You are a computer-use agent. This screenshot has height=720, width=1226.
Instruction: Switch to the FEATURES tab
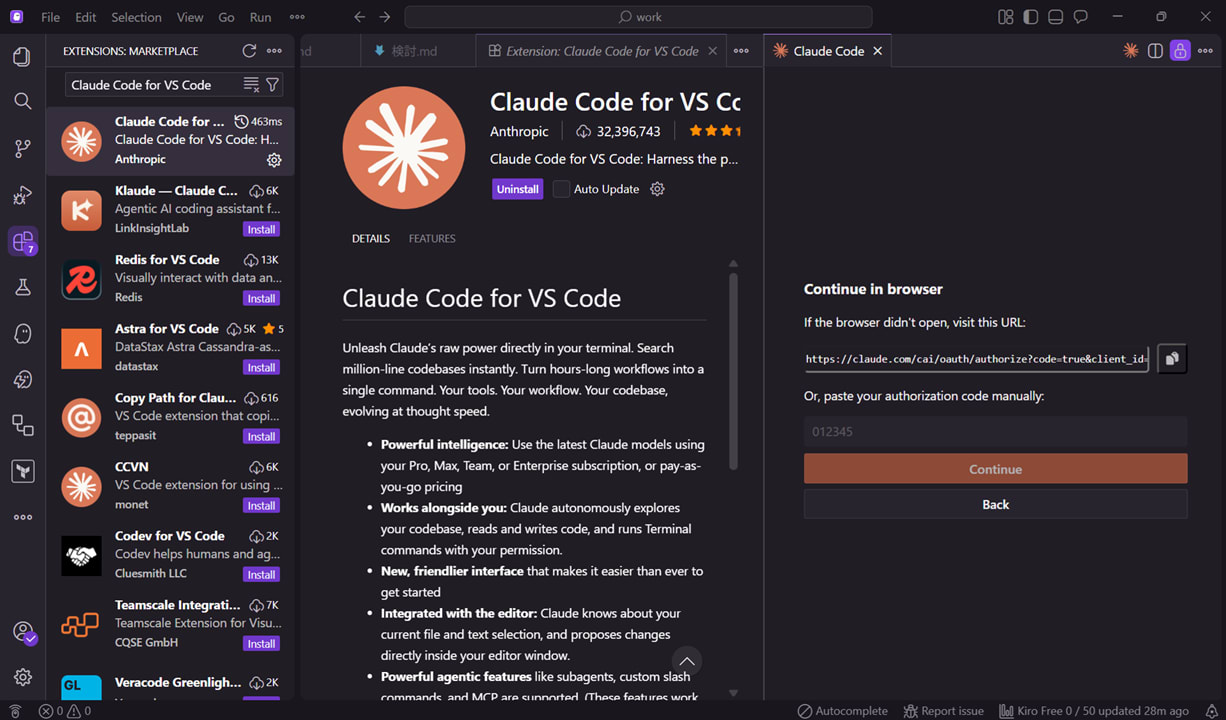click(x=432, y=238)
